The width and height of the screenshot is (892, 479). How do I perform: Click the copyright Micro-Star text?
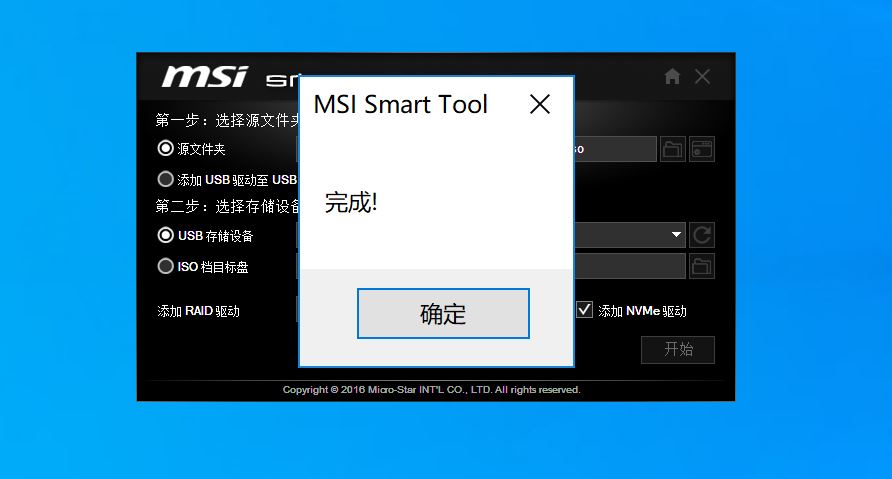point(431,390)
